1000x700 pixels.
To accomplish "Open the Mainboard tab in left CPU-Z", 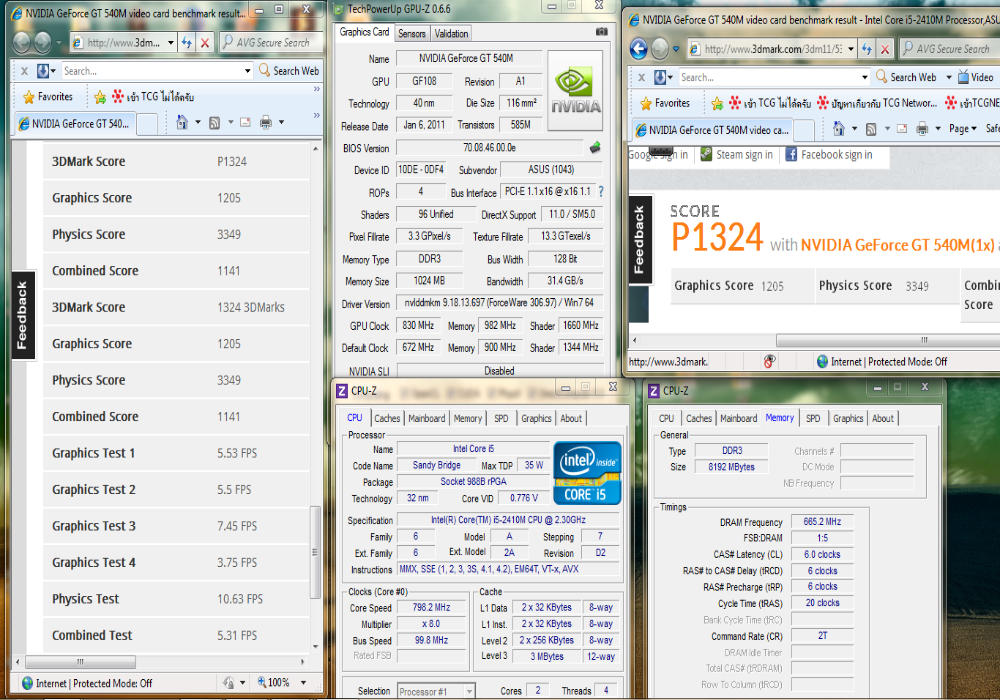I will (427, 418).
